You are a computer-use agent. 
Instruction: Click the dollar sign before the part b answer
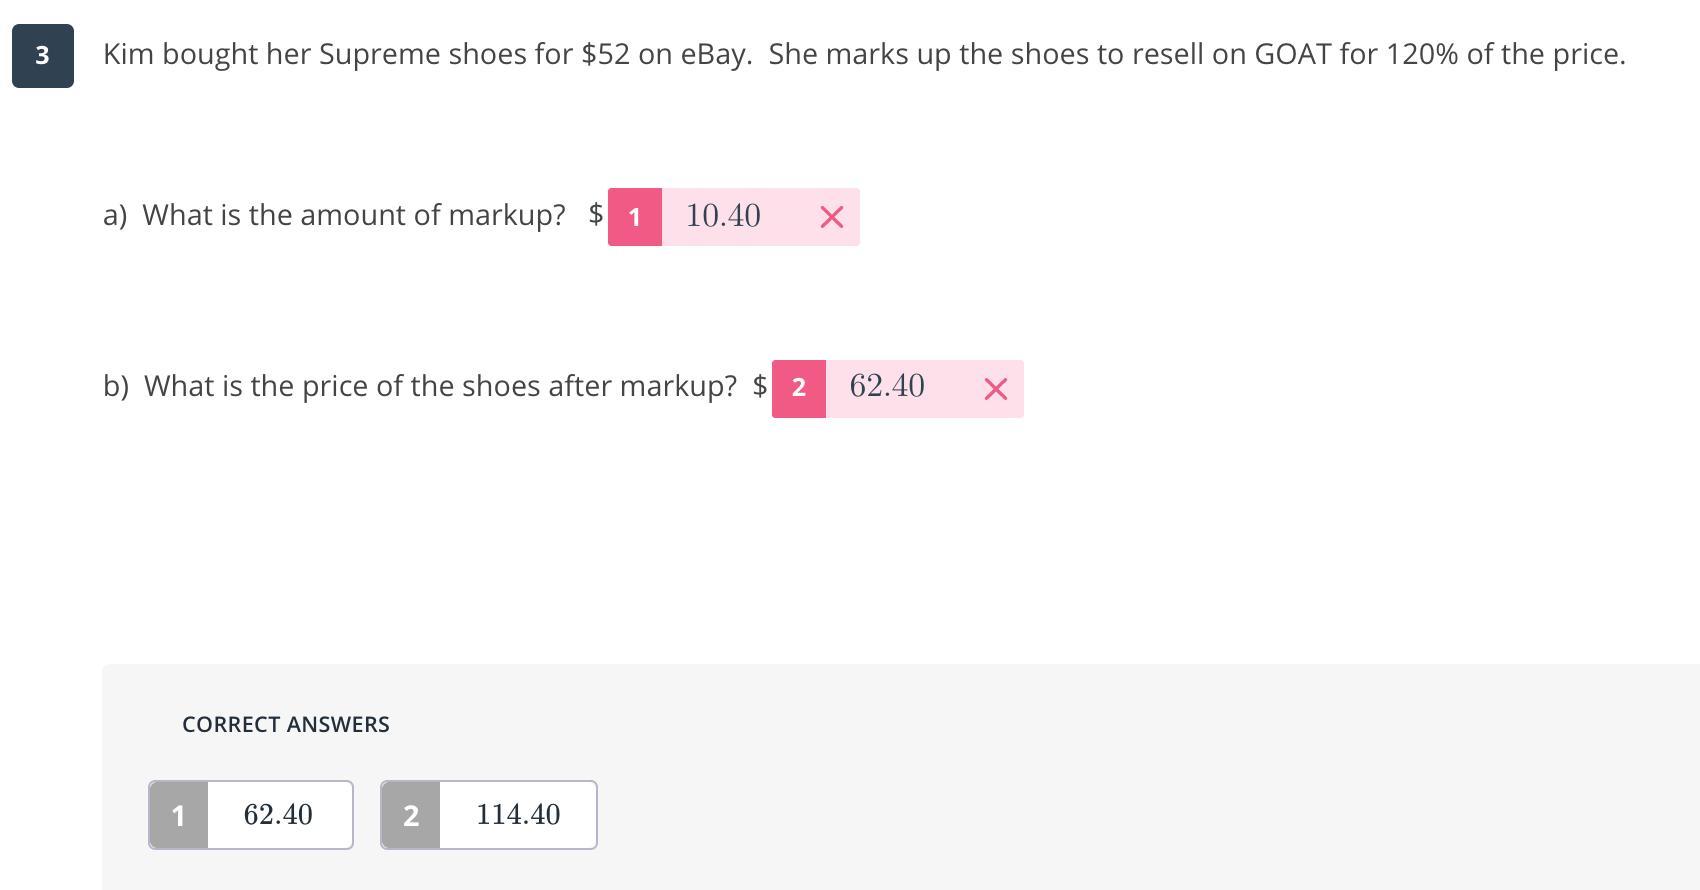pos(760,386)
